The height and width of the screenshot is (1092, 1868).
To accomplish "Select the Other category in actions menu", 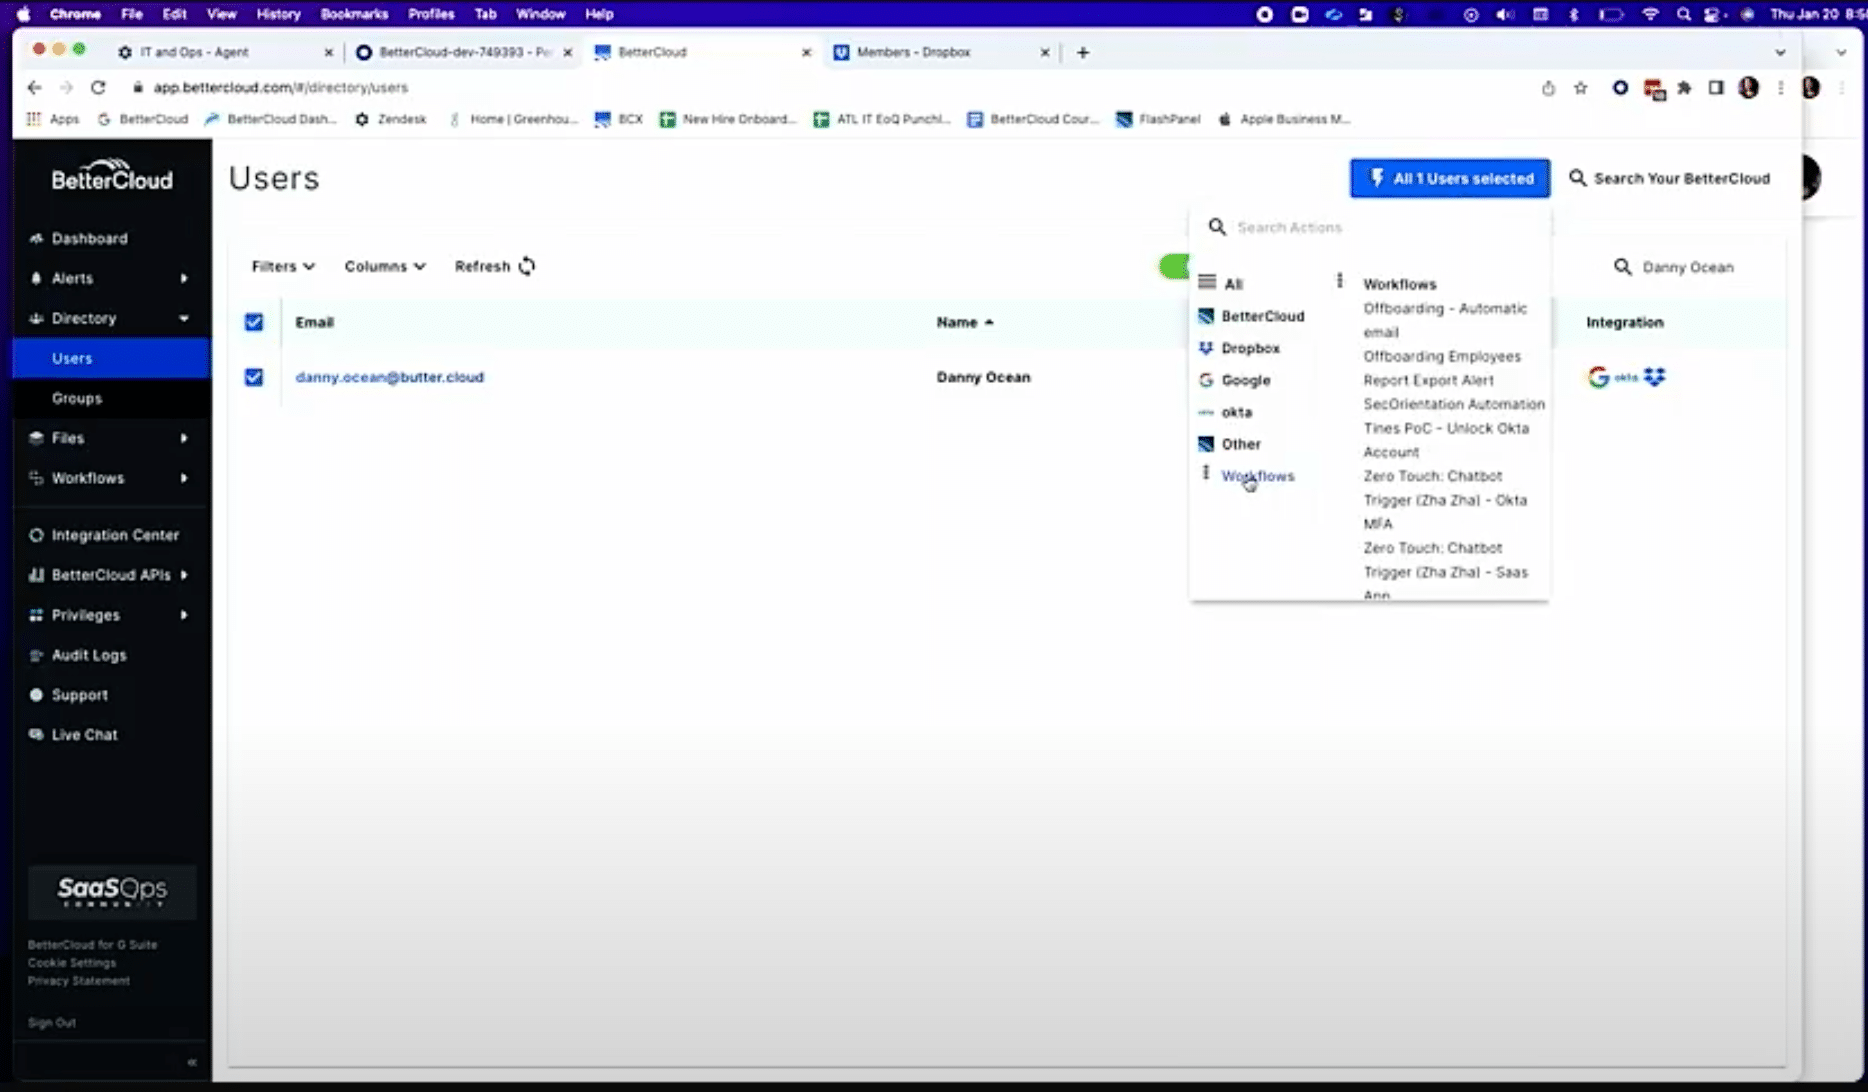I will click(1230, 444).
